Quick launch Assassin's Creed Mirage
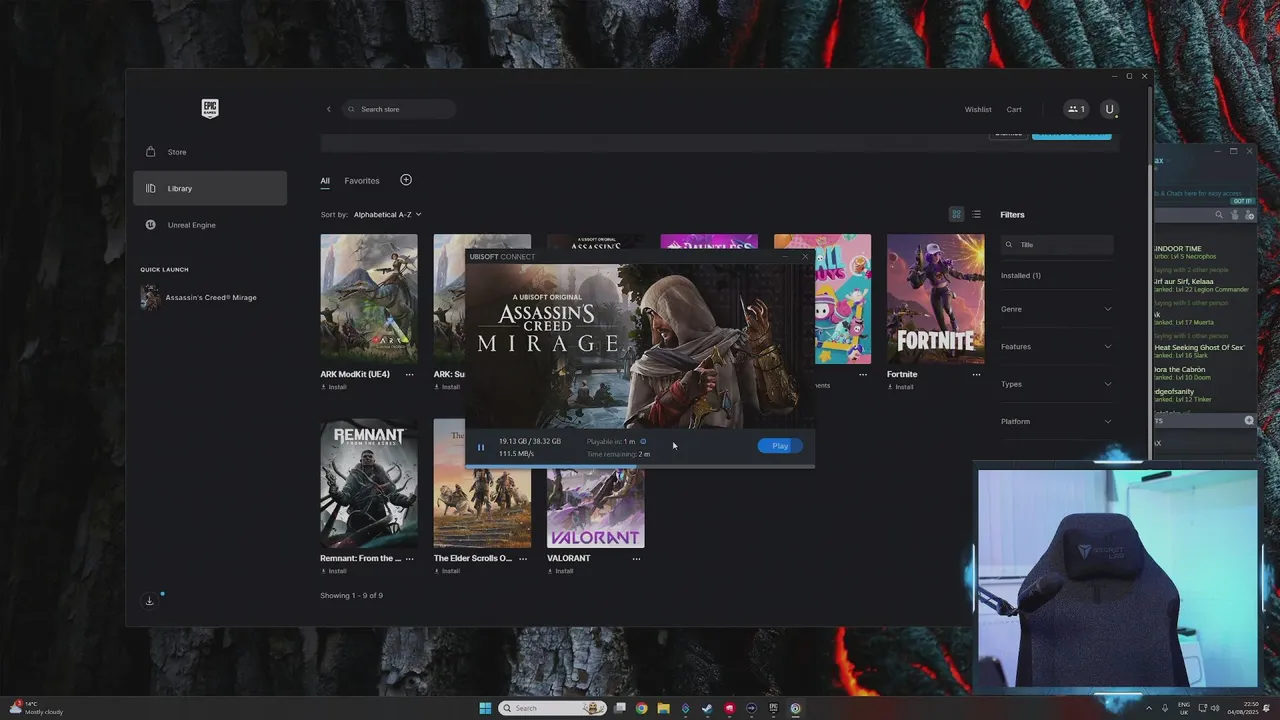 pos(210,297)
